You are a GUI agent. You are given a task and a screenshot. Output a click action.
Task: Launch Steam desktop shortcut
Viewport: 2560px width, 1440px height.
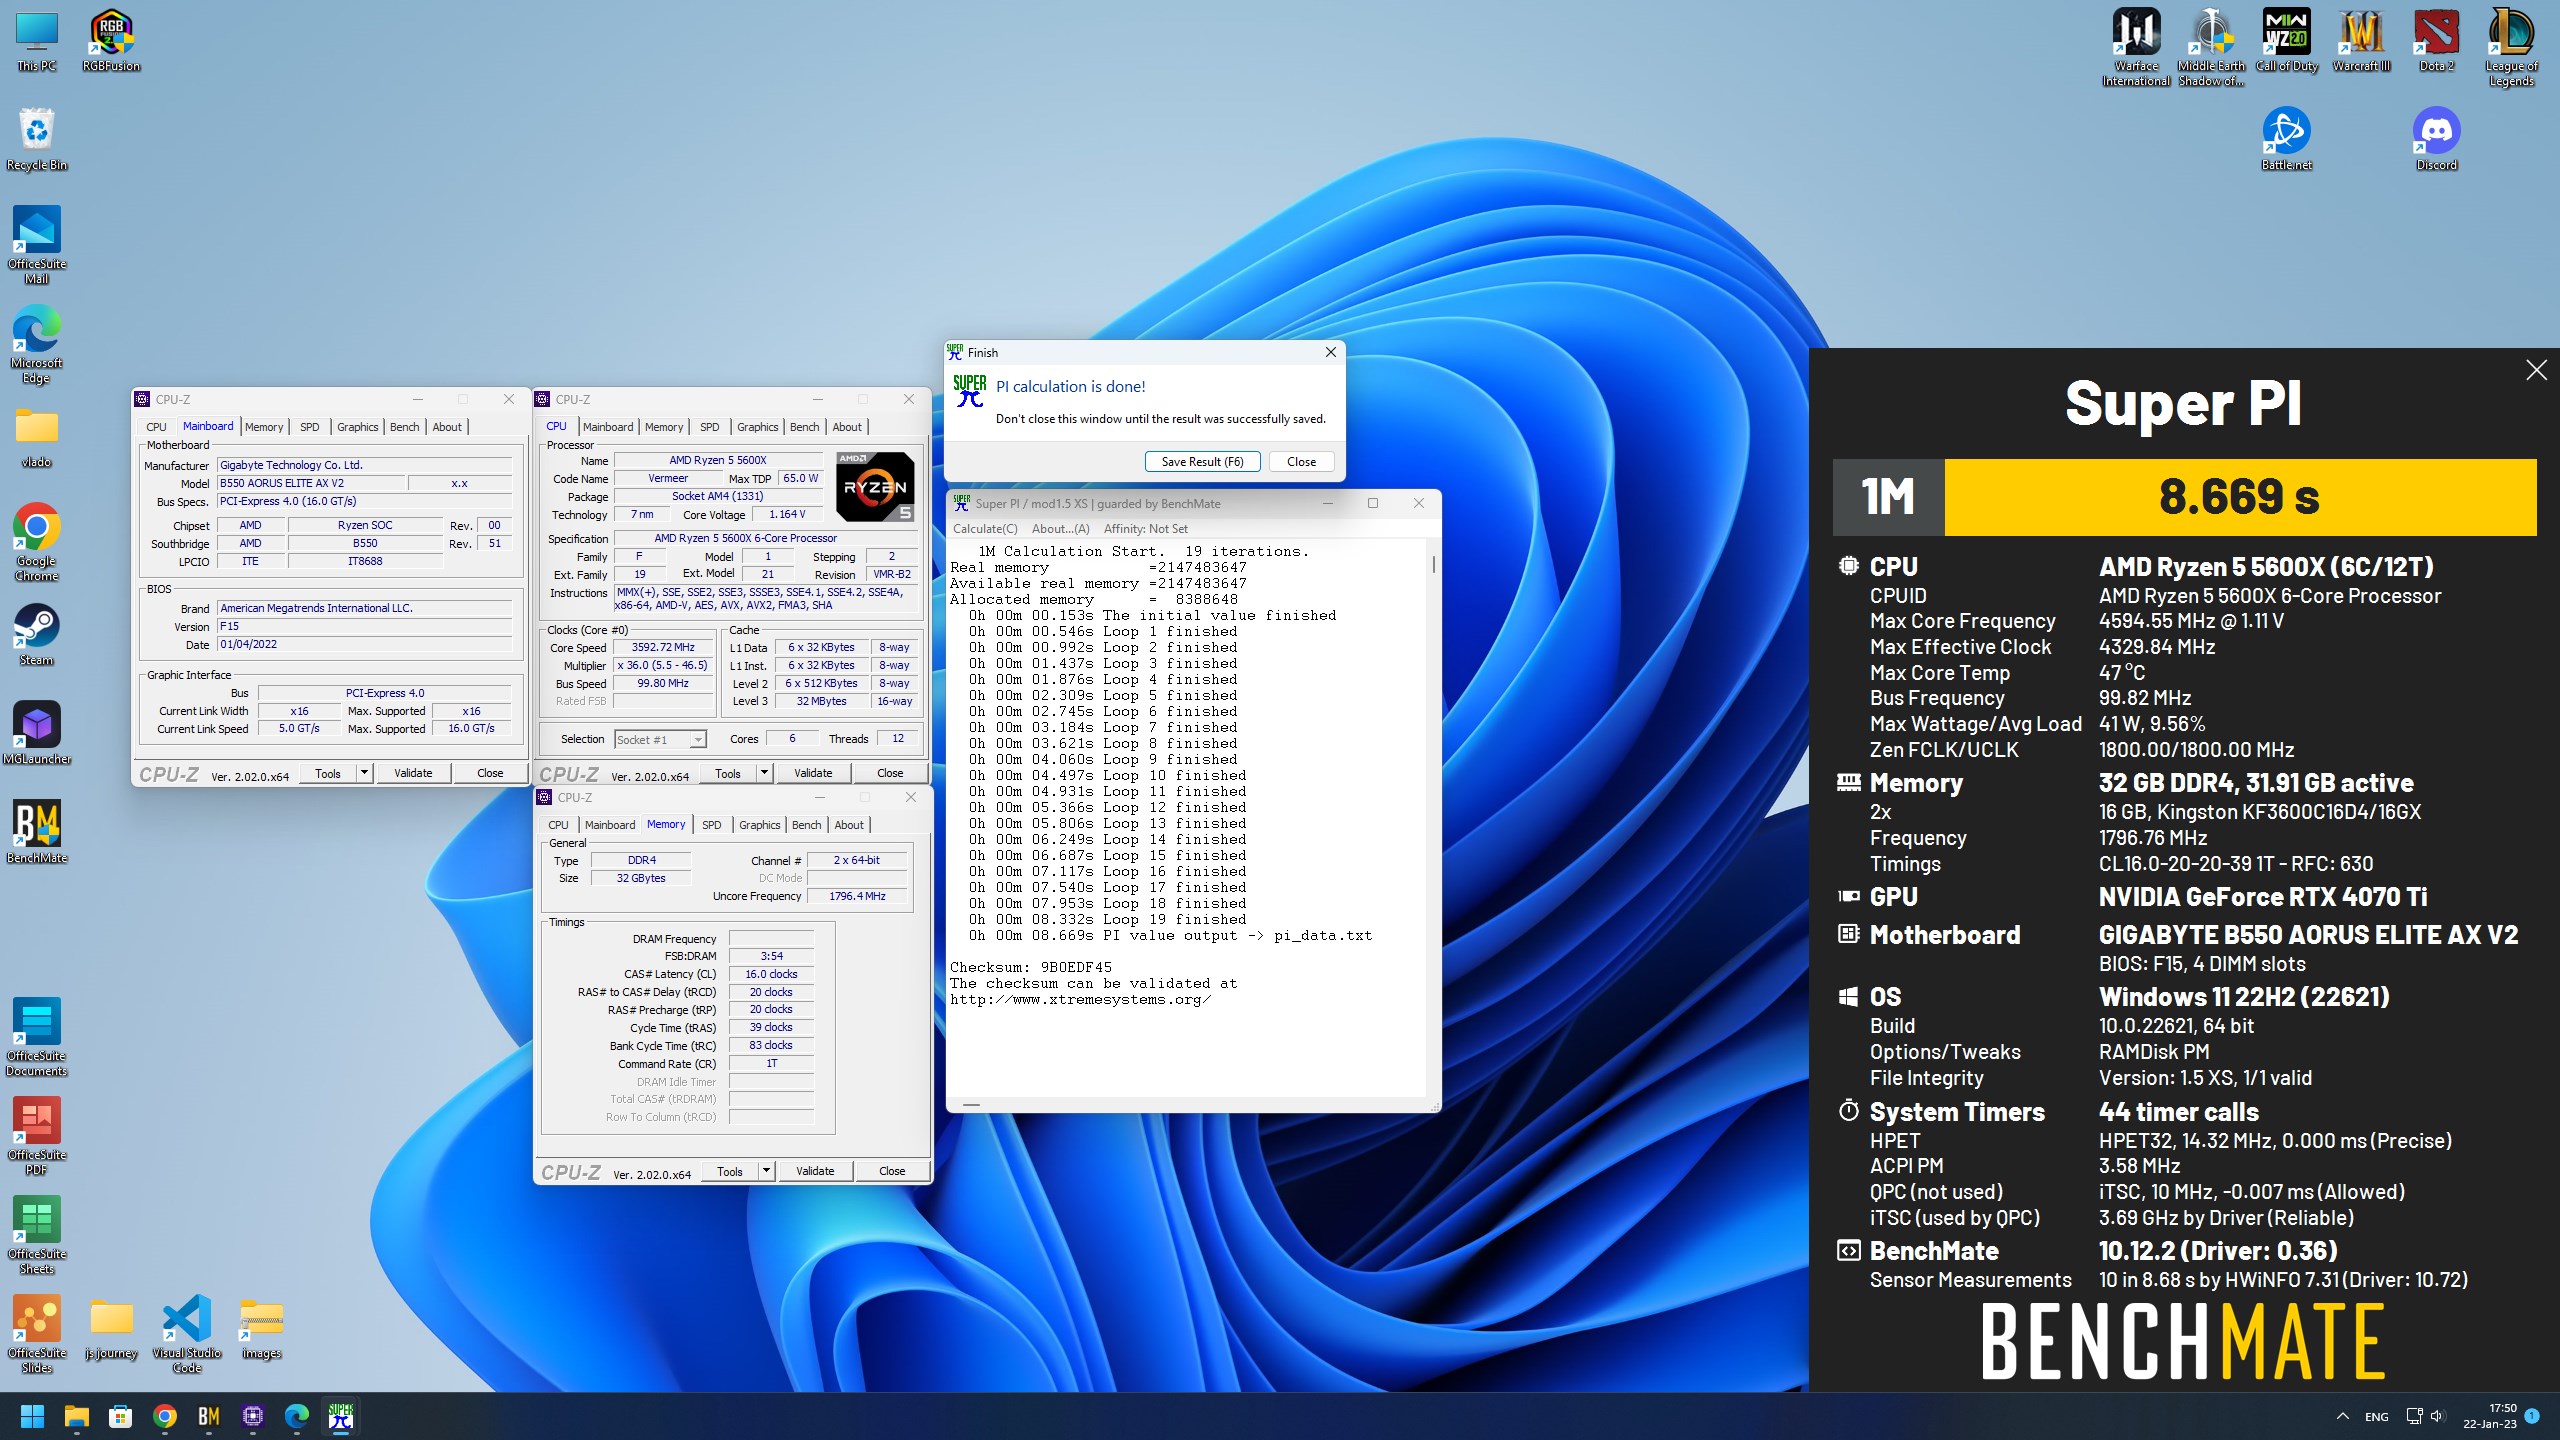[x=37, y=634]
